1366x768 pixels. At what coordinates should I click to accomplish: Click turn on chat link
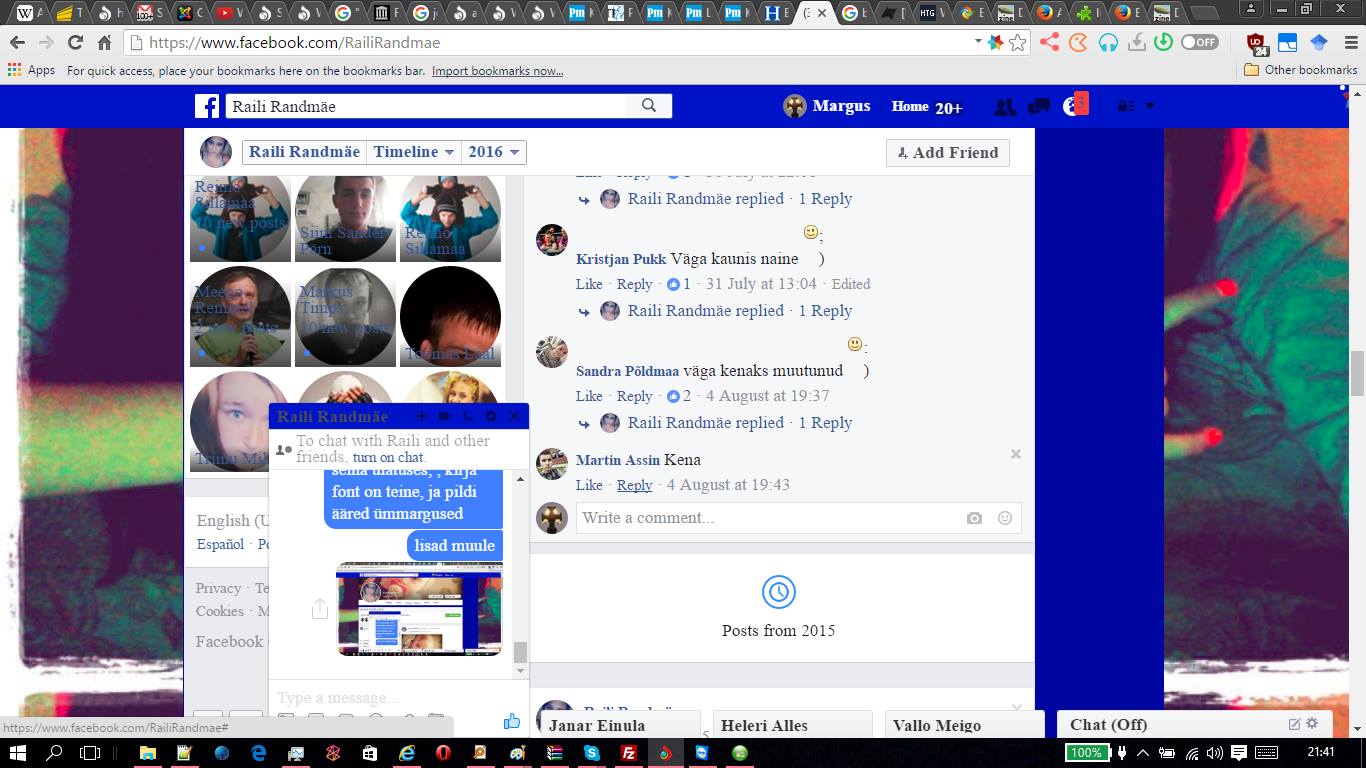(x=388, y=457)
